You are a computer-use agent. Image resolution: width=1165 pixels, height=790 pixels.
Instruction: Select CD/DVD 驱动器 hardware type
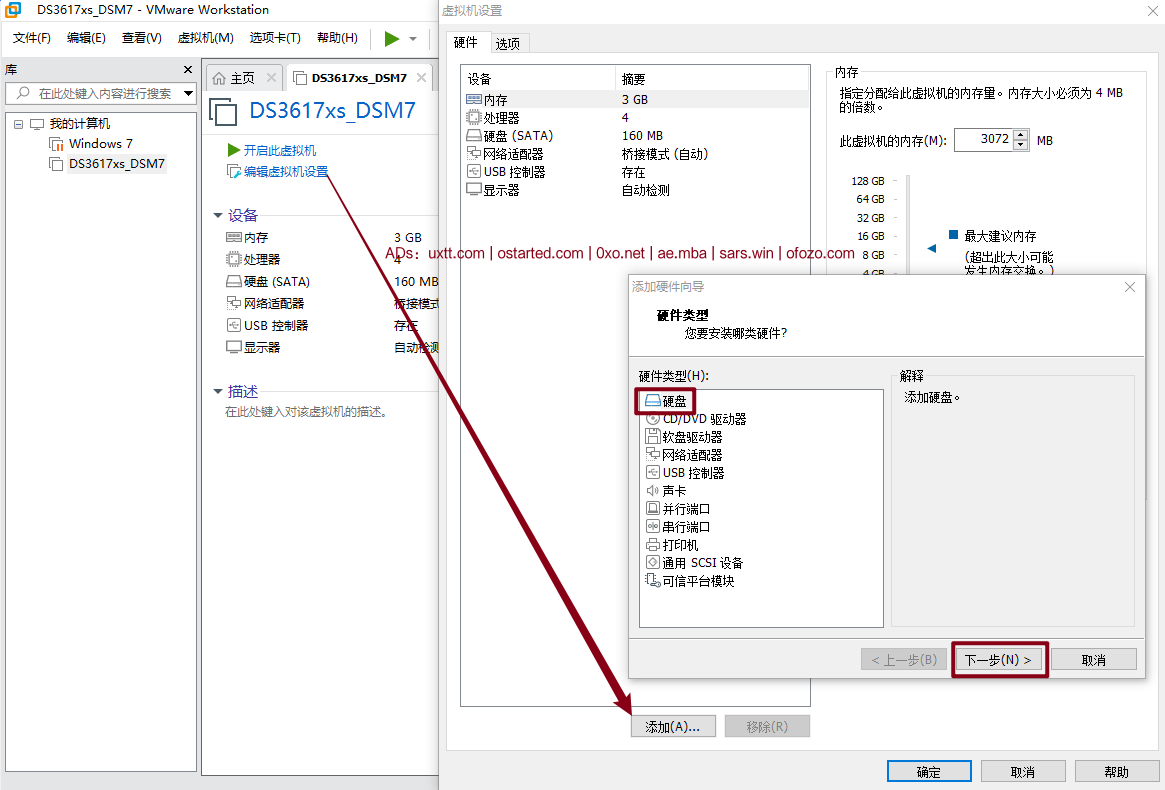696,419
